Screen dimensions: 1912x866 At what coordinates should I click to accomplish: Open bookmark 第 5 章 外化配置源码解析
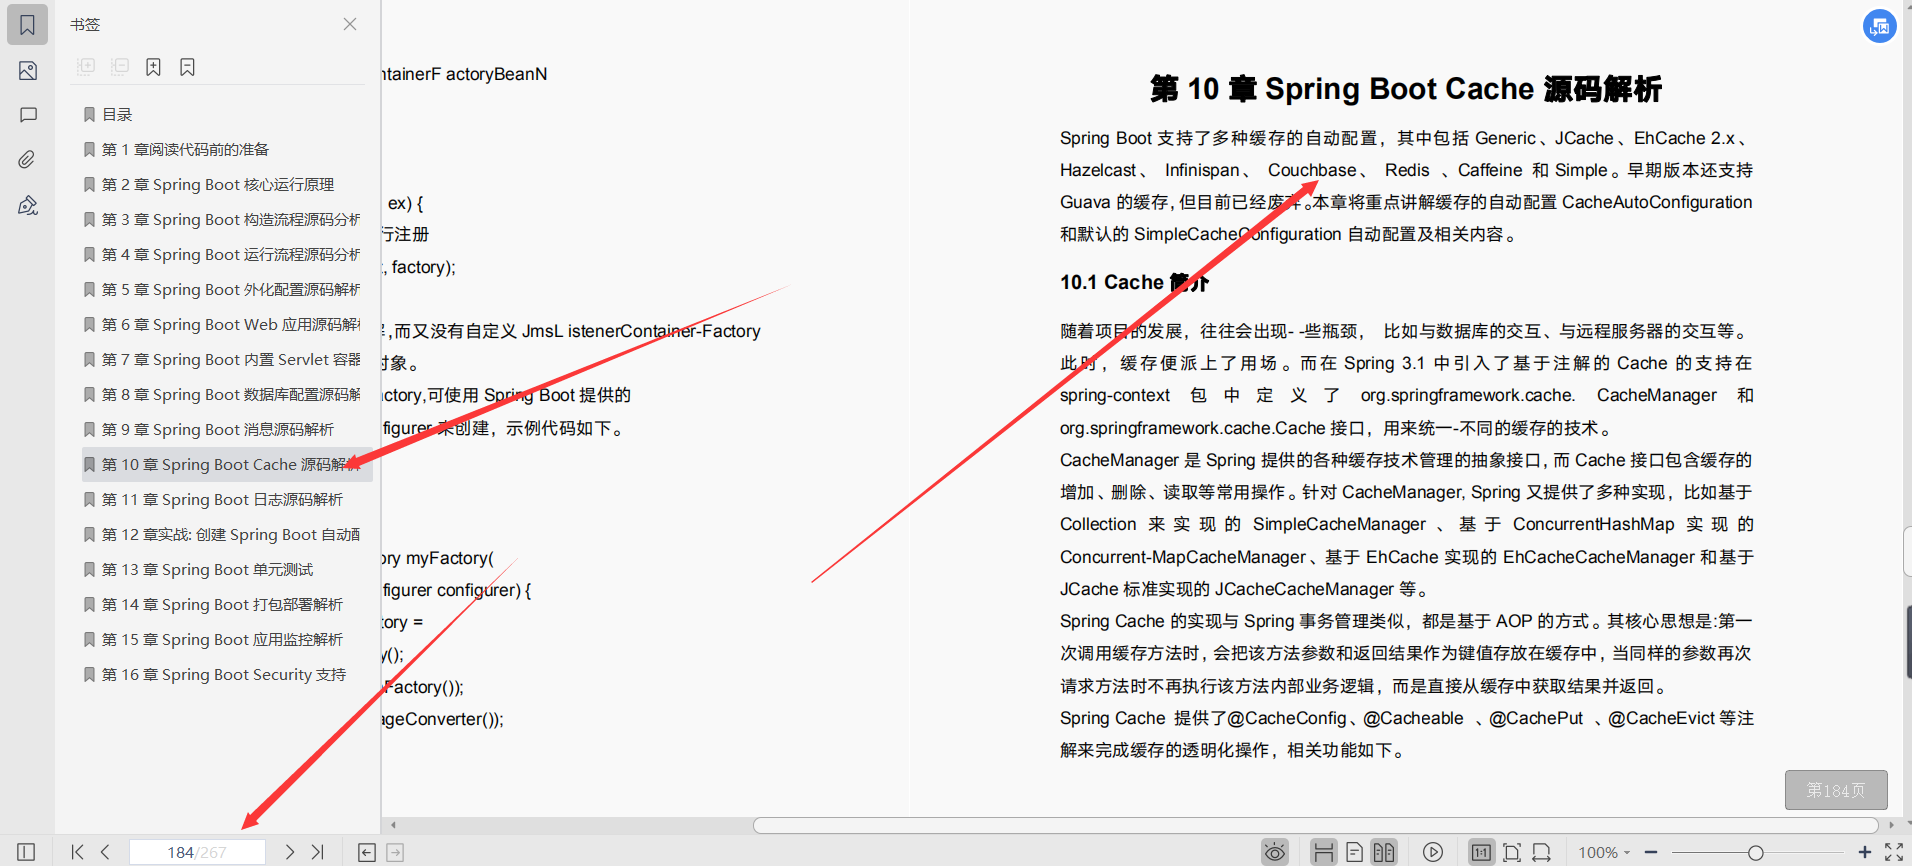point(230,289)
